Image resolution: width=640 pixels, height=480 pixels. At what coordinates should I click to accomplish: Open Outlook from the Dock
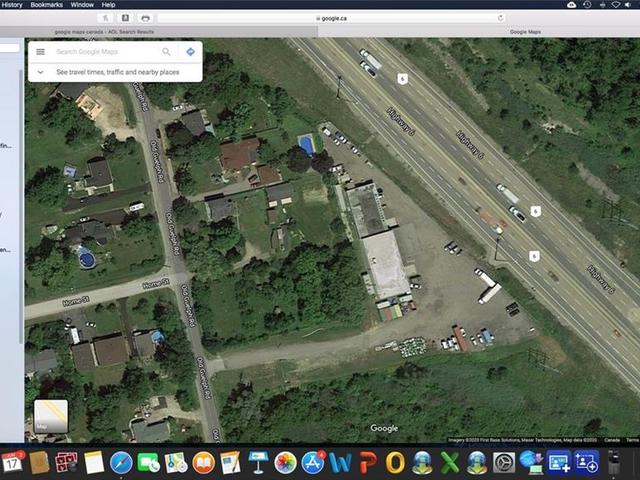395,463
